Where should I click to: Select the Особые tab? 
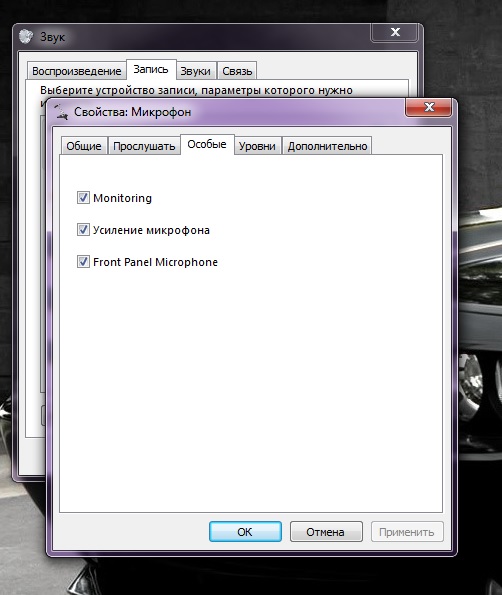[207, 144]
